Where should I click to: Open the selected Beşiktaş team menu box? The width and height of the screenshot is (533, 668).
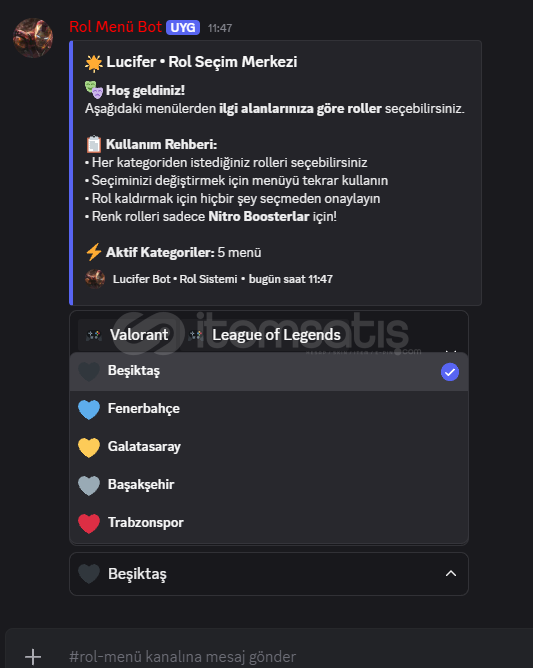tap(269, 574)
